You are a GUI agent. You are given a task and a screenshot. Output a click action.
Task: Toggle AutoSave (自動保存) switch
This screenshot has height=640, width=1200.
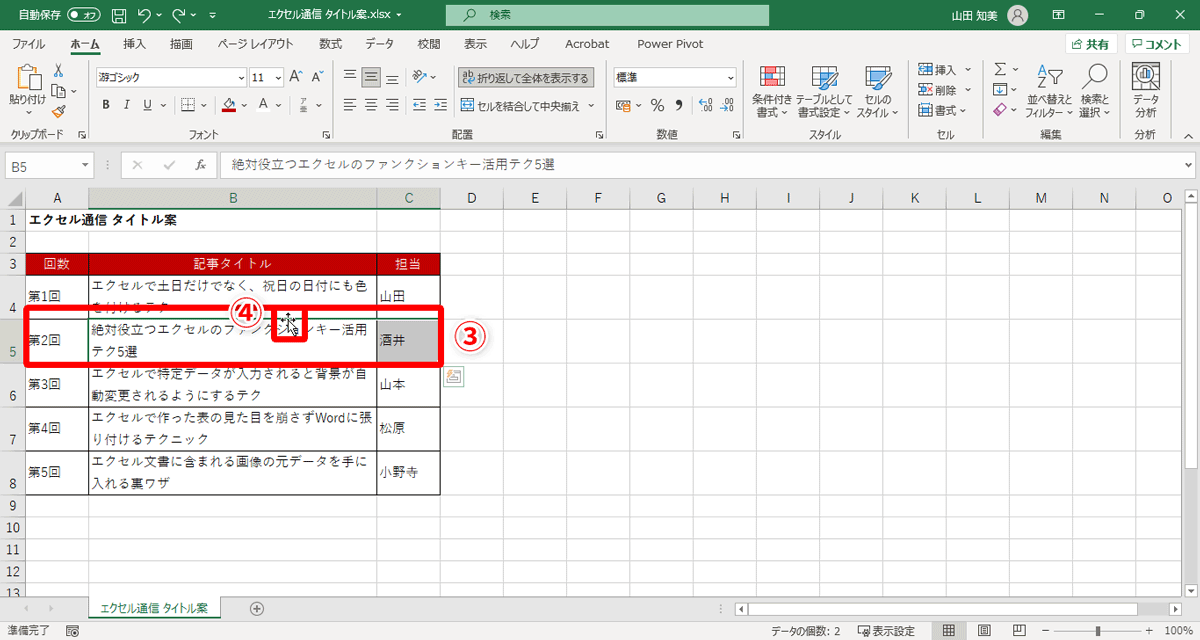click(86, 15)
